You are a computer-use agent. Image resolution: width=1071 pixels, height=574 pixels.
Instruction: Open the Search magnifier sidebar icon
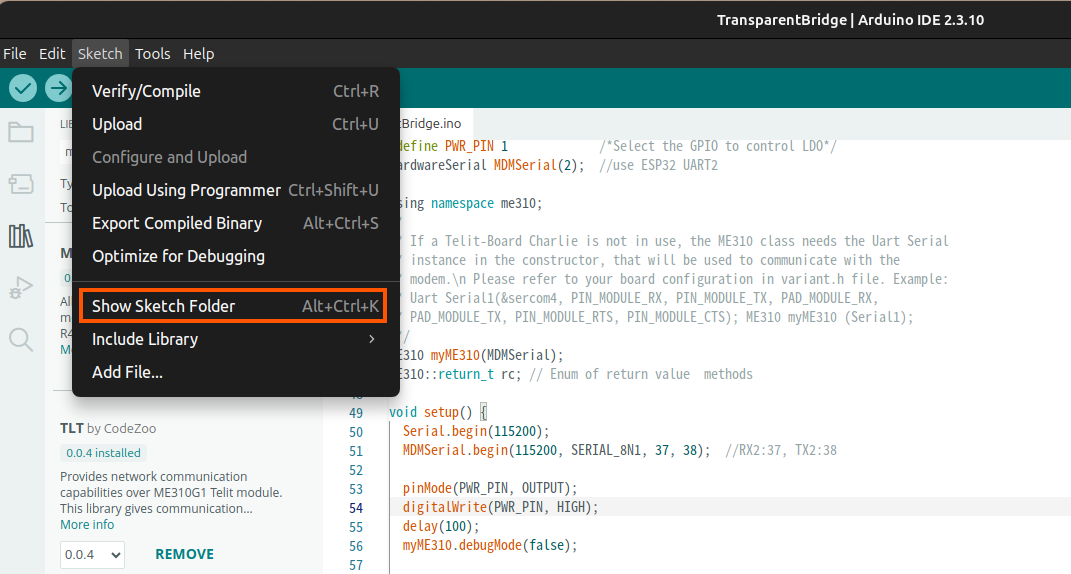pyautogui.click(x=20, y=339)
